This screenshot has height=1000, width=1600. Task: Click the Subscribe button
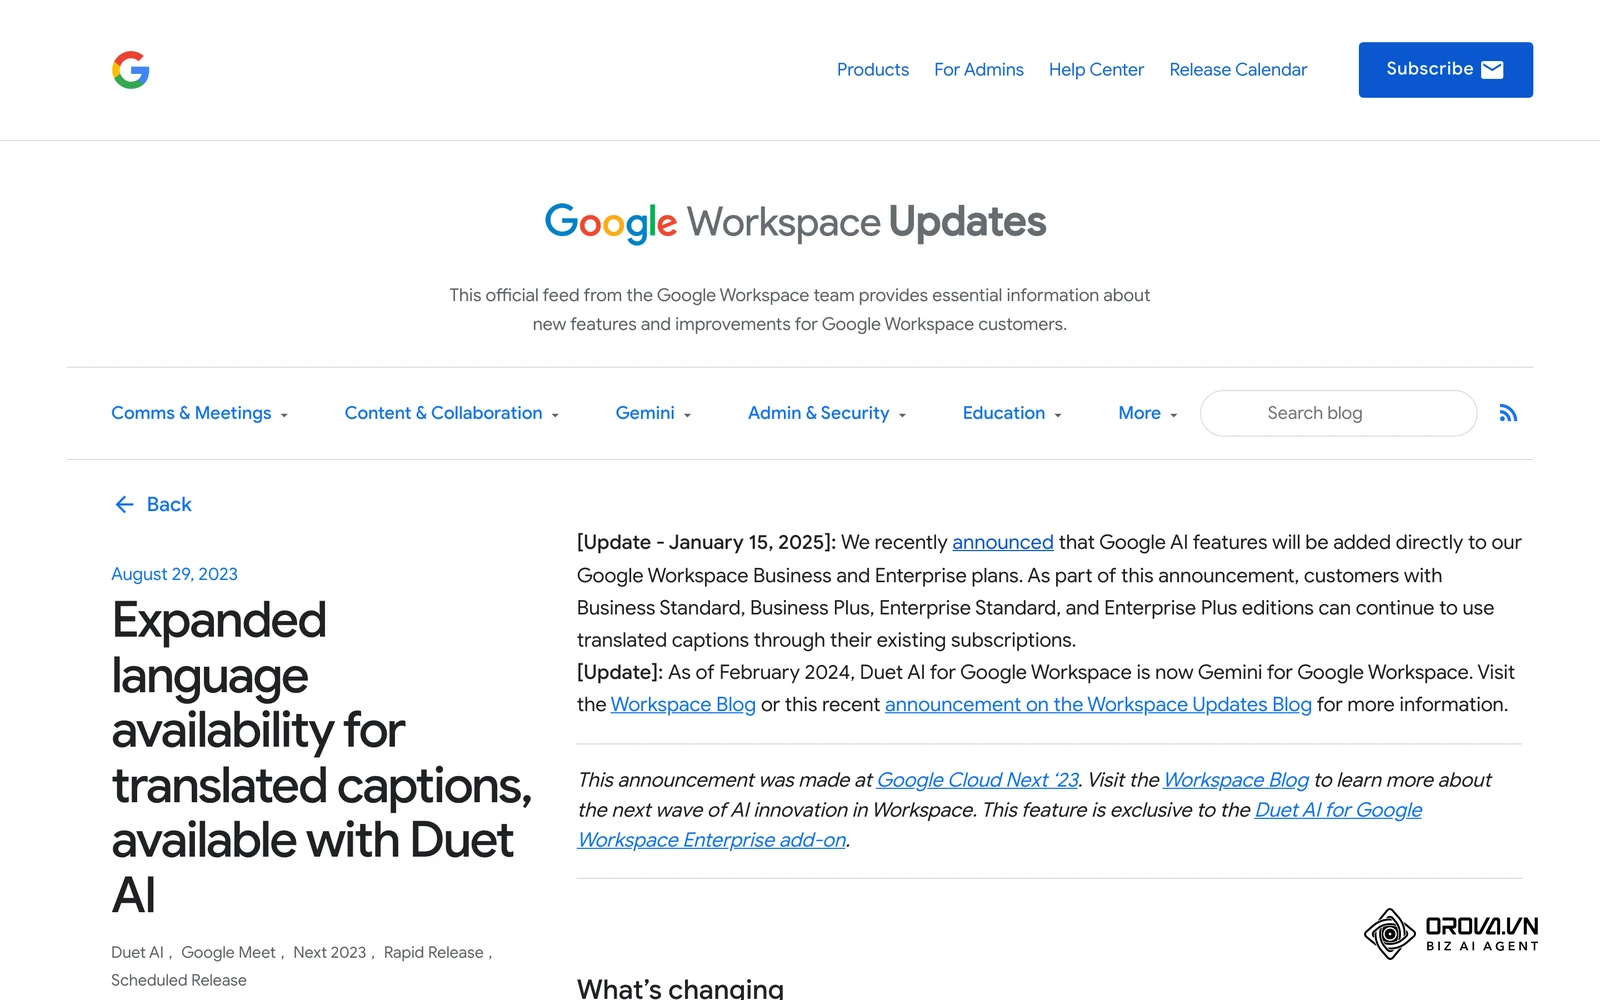[1445, 70]
